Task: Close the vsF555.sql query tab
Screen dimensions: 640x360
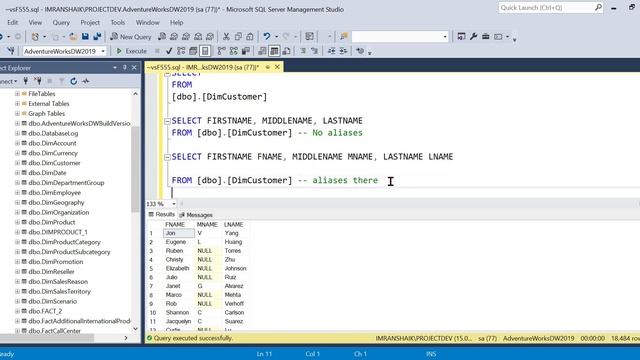Action: [x=277, y=67]
